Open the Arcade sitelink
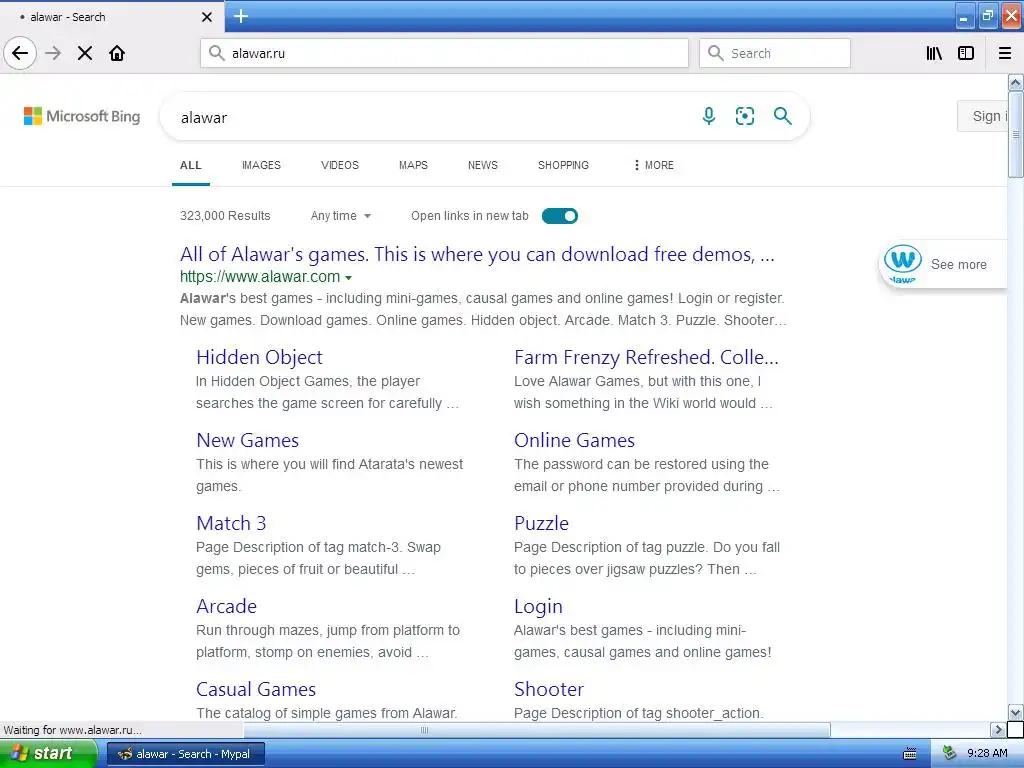The height and width of the screenshot is (768, 1024). point(227,606)
